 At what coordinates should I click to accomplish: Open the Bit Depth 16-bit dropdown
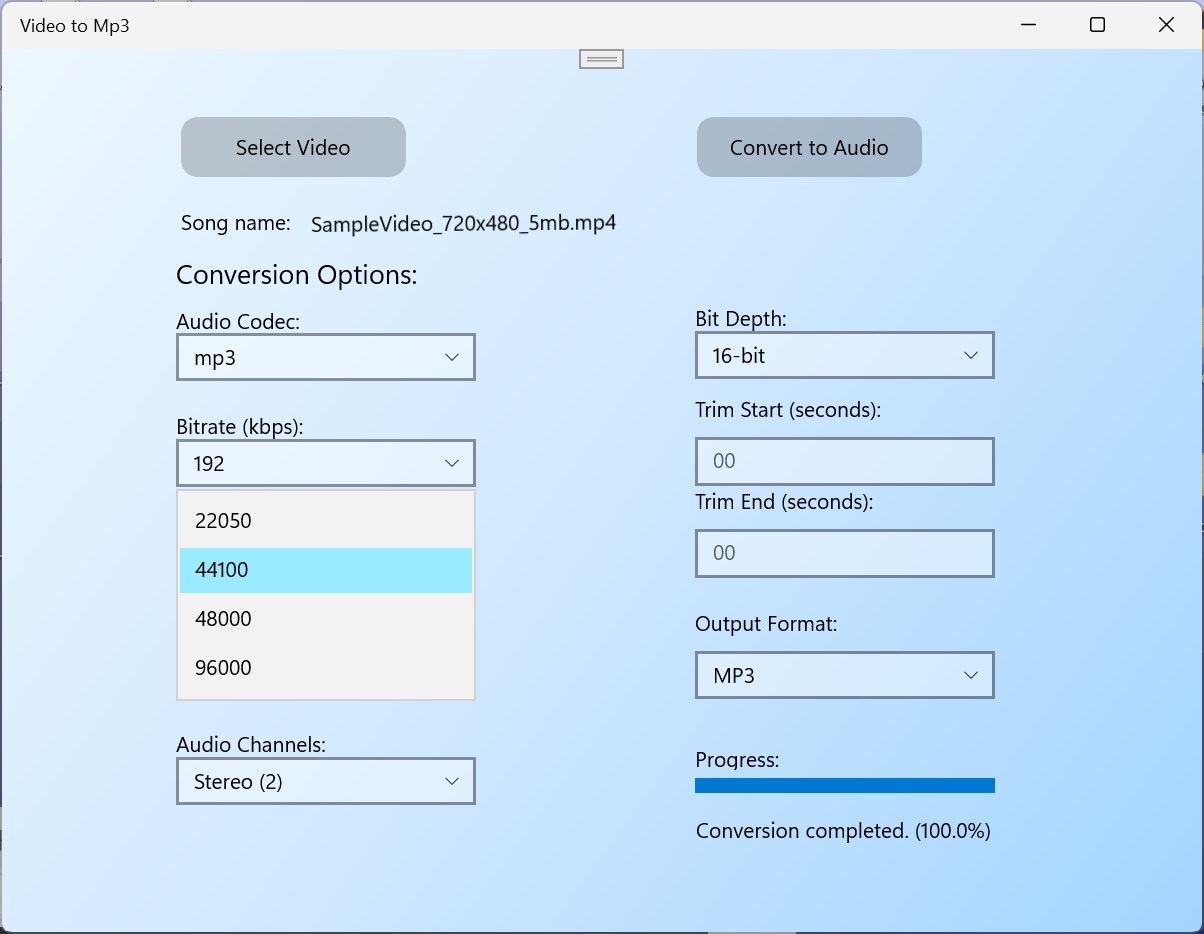pyautogui.click(x=845, y=355)
